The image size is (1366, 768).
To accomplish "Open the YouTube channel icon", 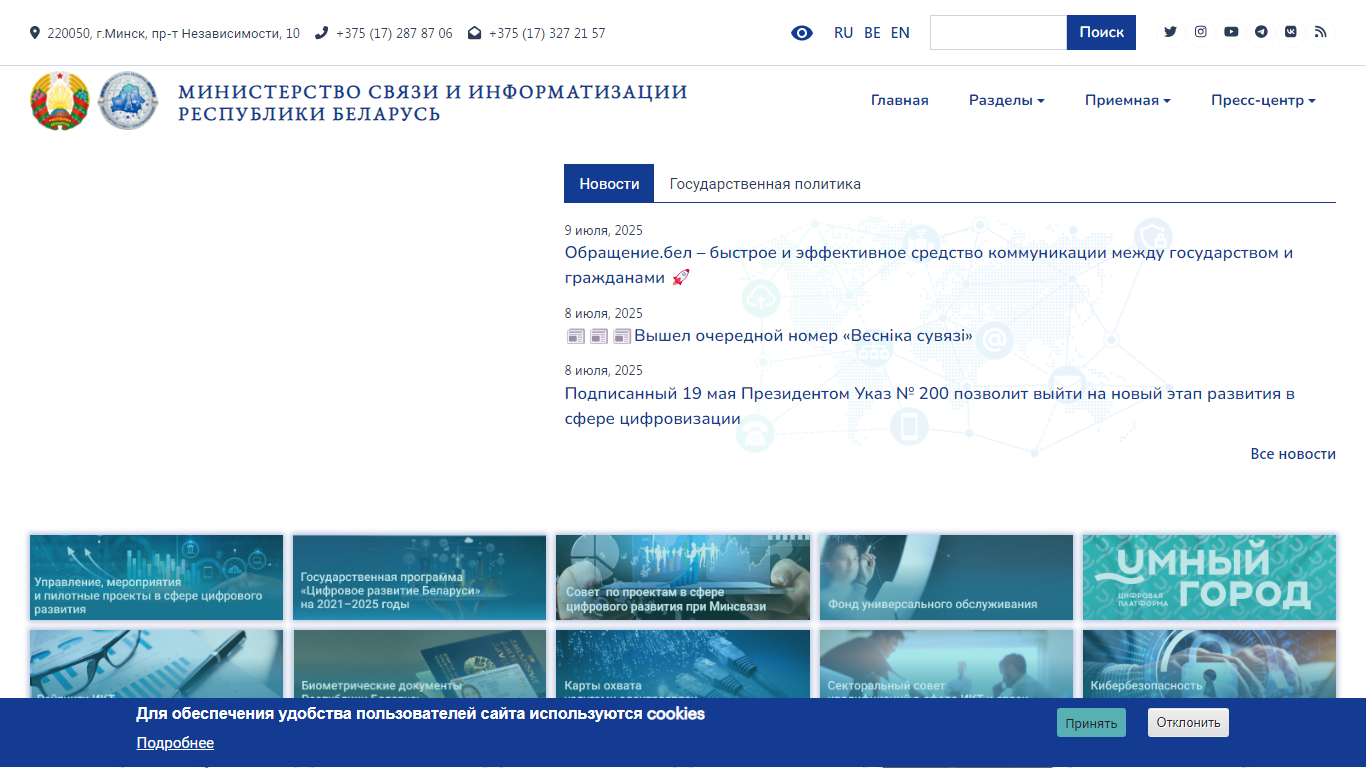I will [1230, 32].
